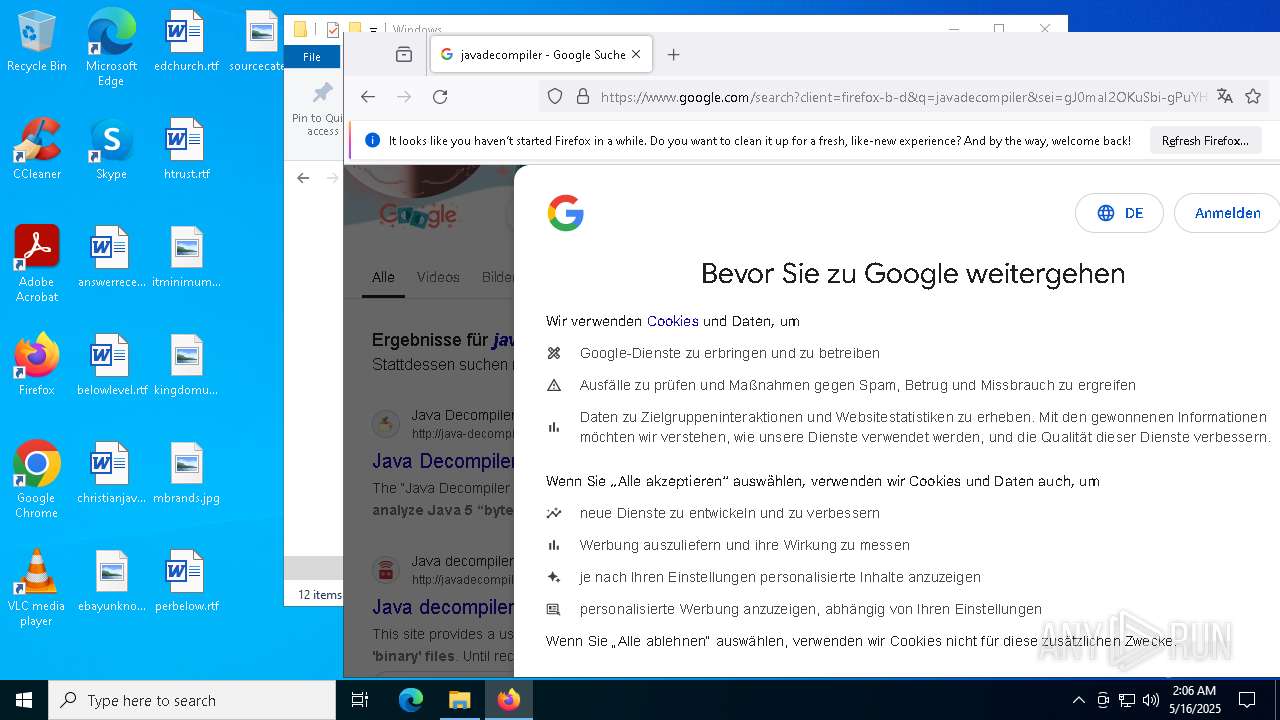Screen dimensions: 1280x720
Task: Bookmark this page with star icon
Action: tap(1253, 97)
